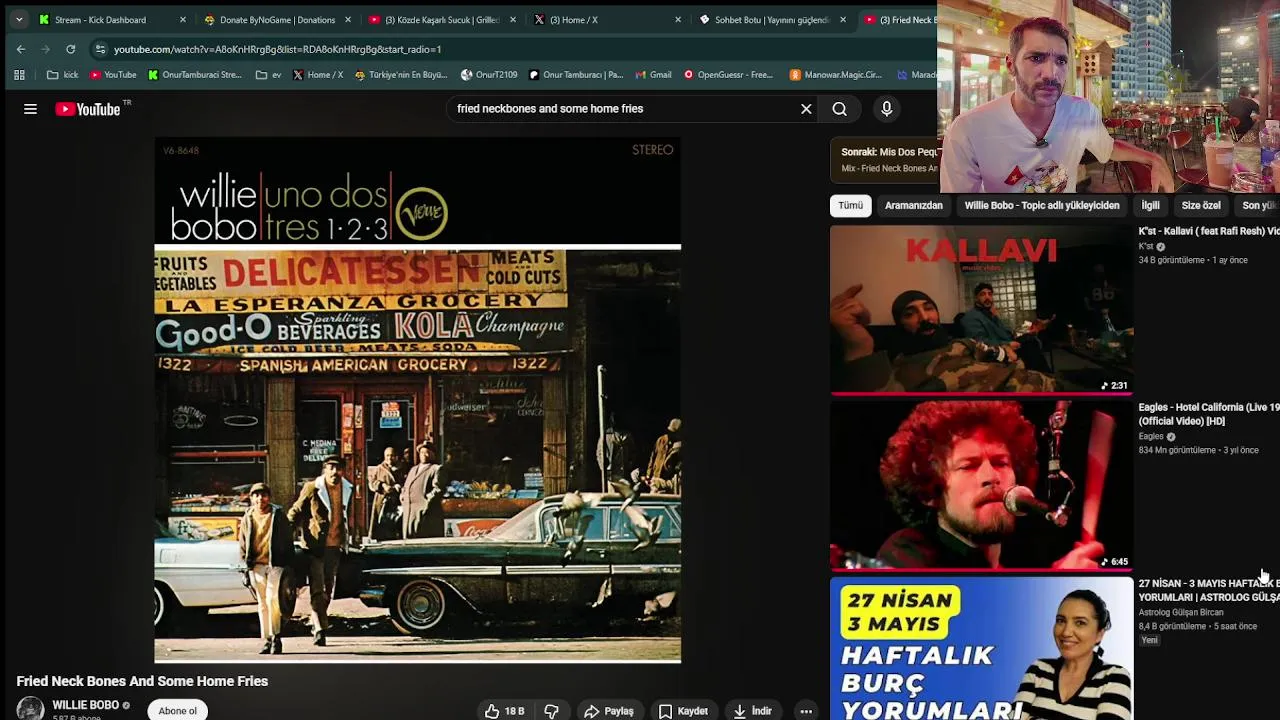Open the three-dot more actions menu
Viewport: 1280px width, 720px height.
[806, 711]
